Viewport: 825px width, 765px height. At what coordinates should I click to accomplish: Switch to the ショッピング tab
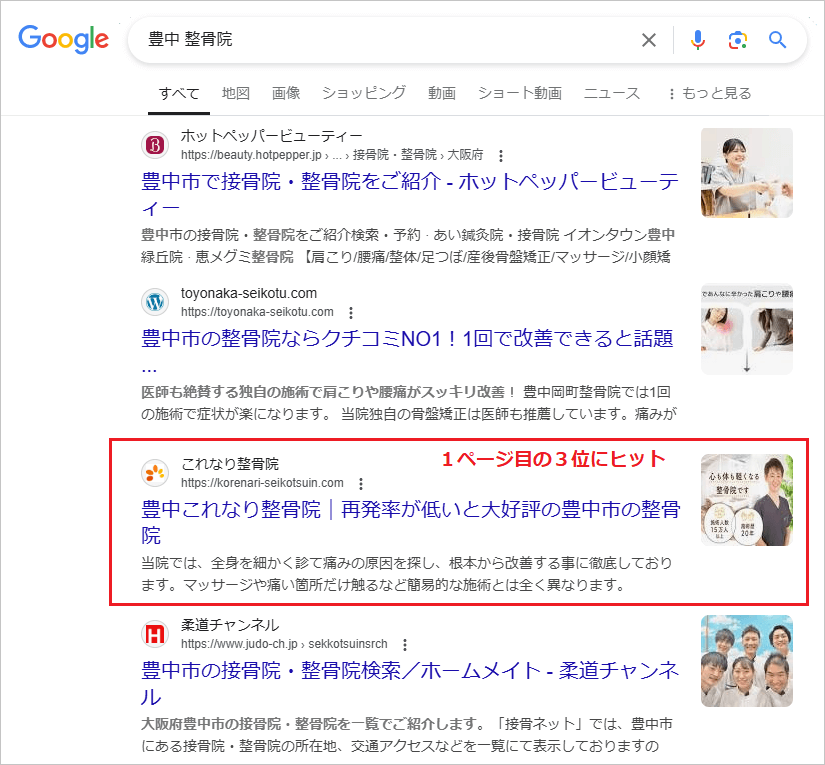point(364,92)
